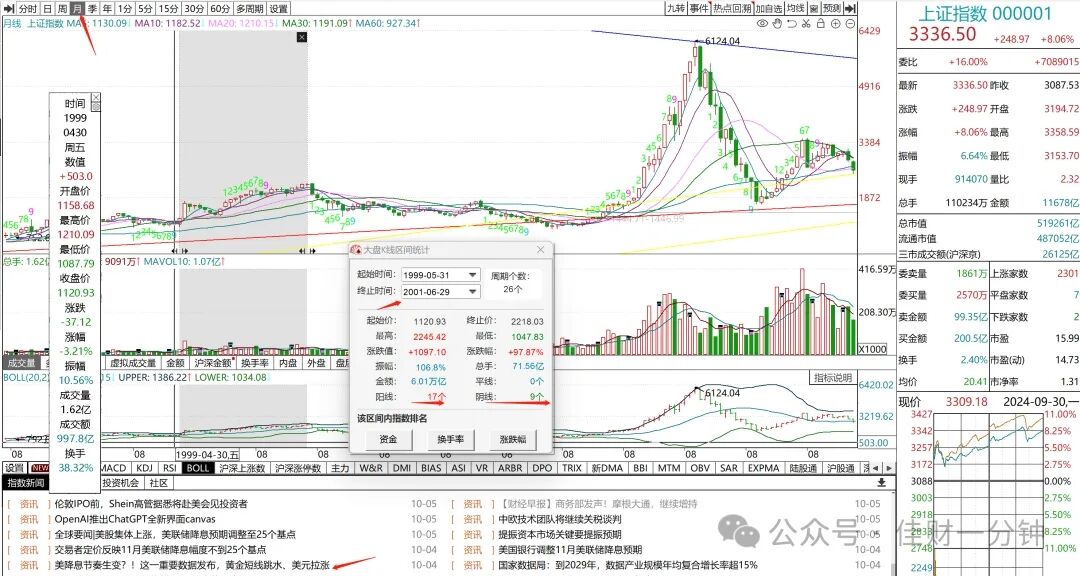Close the gray selected interval with the X icon
The width and height of the screenshot is (1080, 576).
coord(302,37)
